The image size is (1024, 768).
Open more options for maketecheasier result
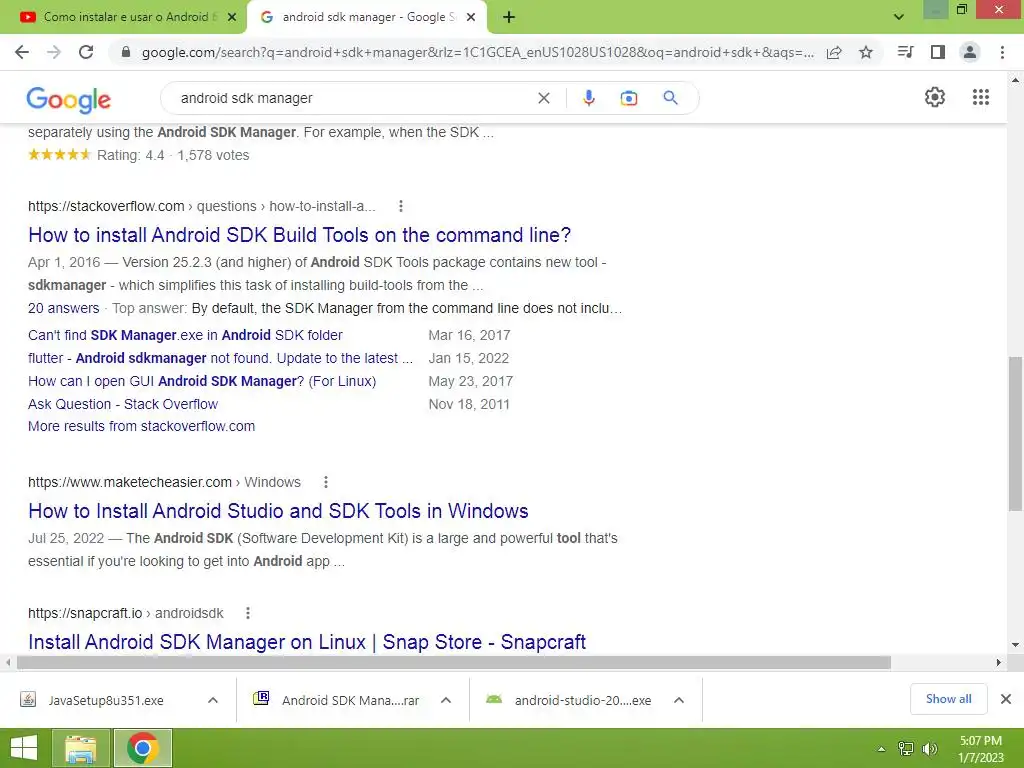pyautogui.click(x=326, y=482)
